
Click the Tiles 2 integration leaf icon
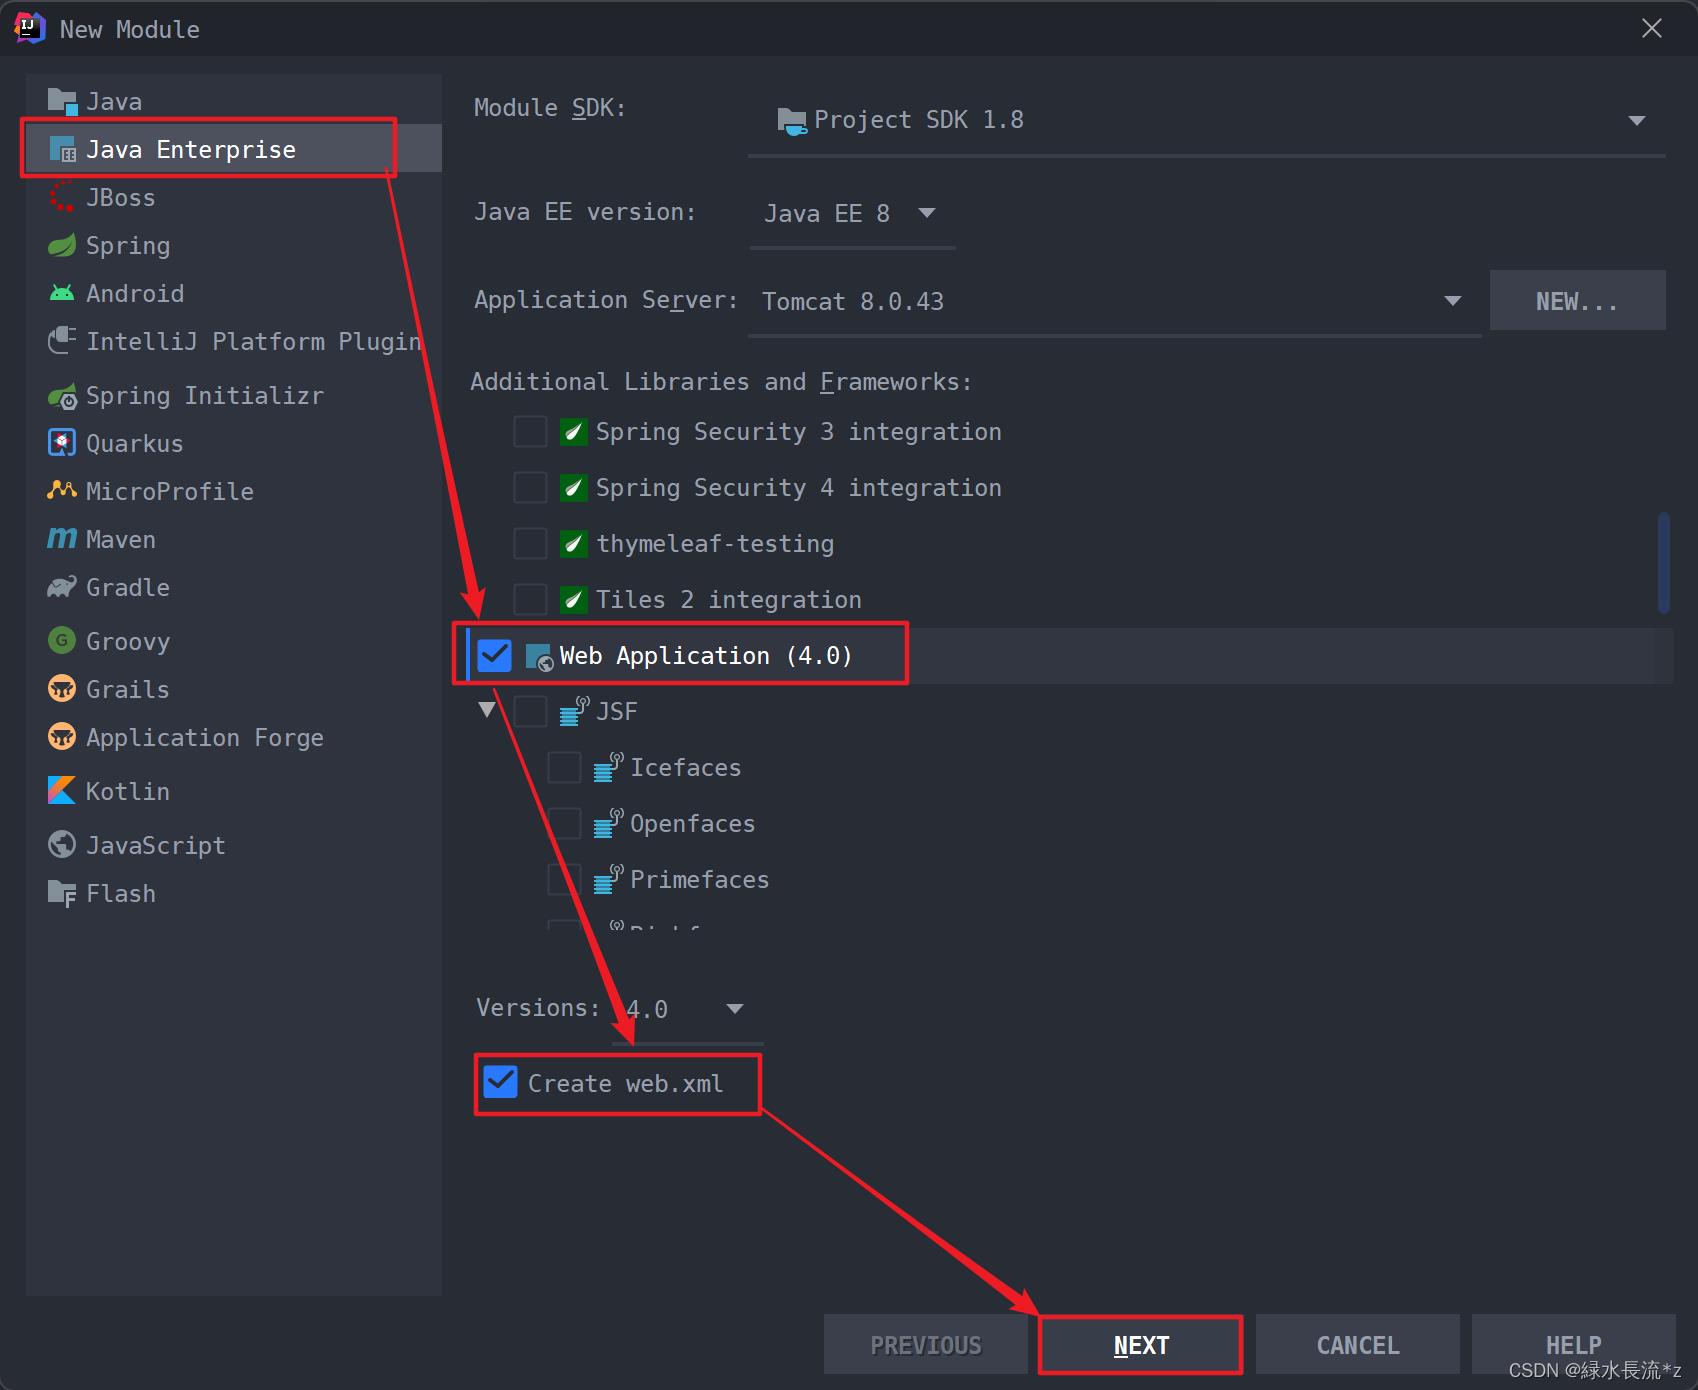574,600
